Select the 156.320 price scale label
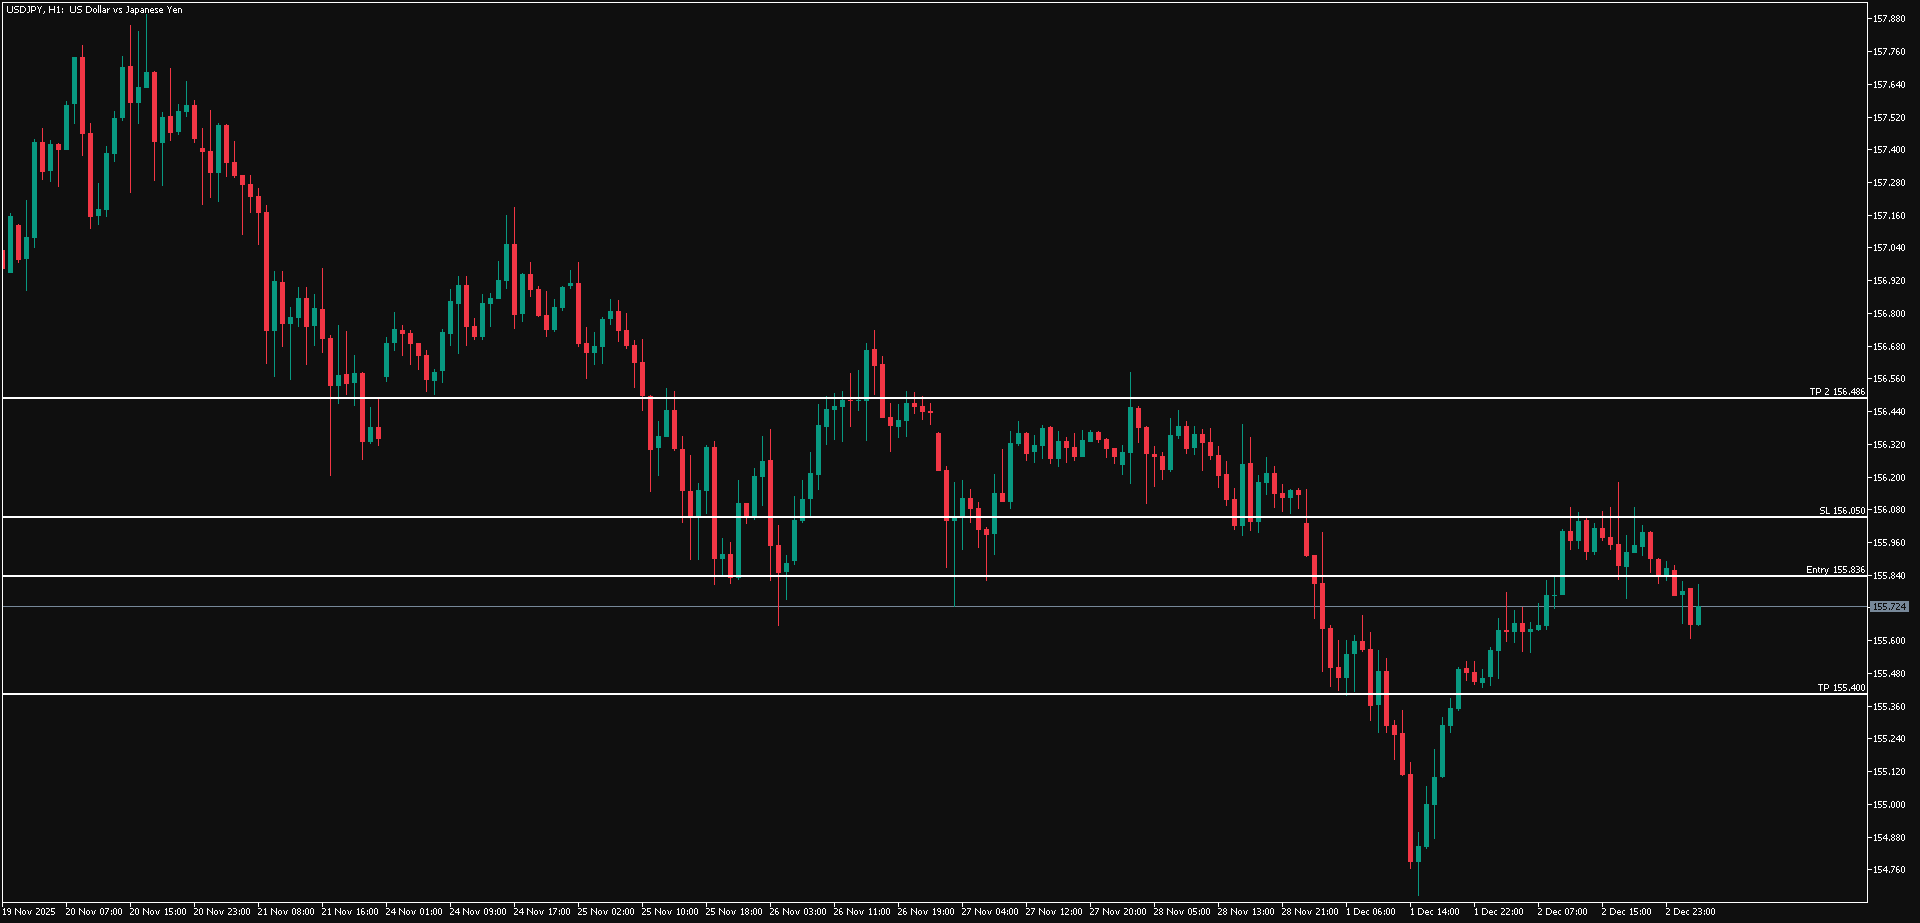The height and width of the screenshot is (923, 1920). click(1889, 445)
